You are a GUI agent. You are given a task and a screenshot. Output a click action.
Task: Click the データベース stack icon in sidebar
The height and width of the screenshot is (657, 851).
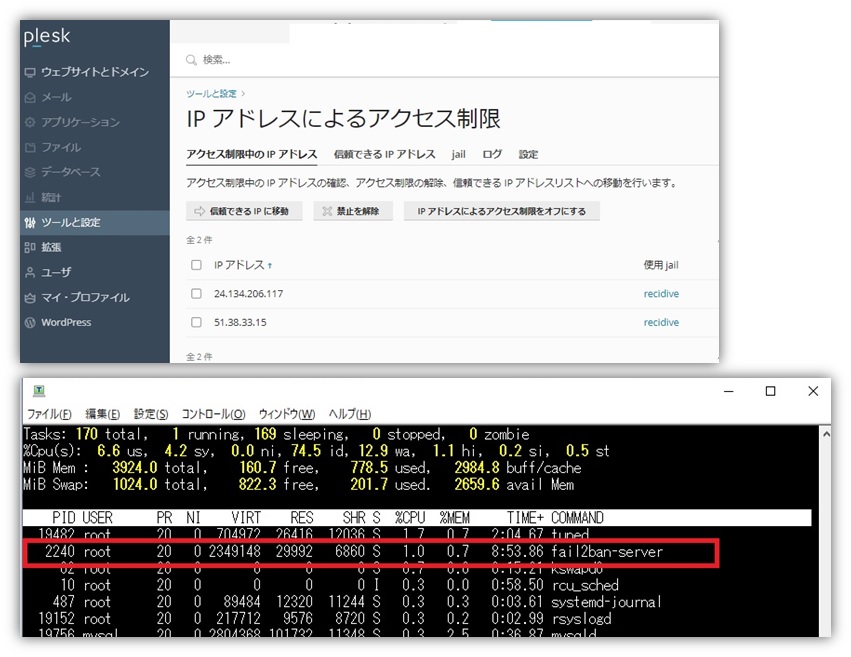[30, 172]
